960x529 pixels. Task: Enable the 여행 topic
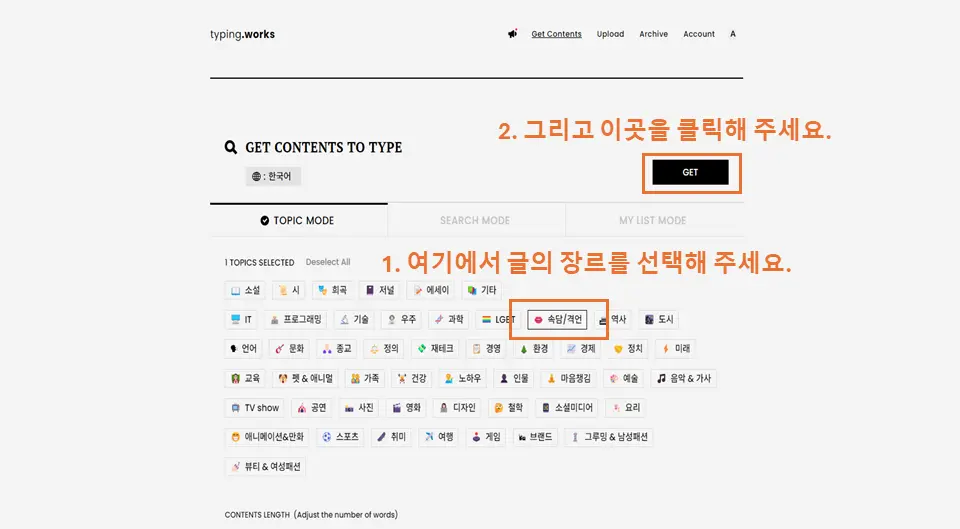click(439, 437)
